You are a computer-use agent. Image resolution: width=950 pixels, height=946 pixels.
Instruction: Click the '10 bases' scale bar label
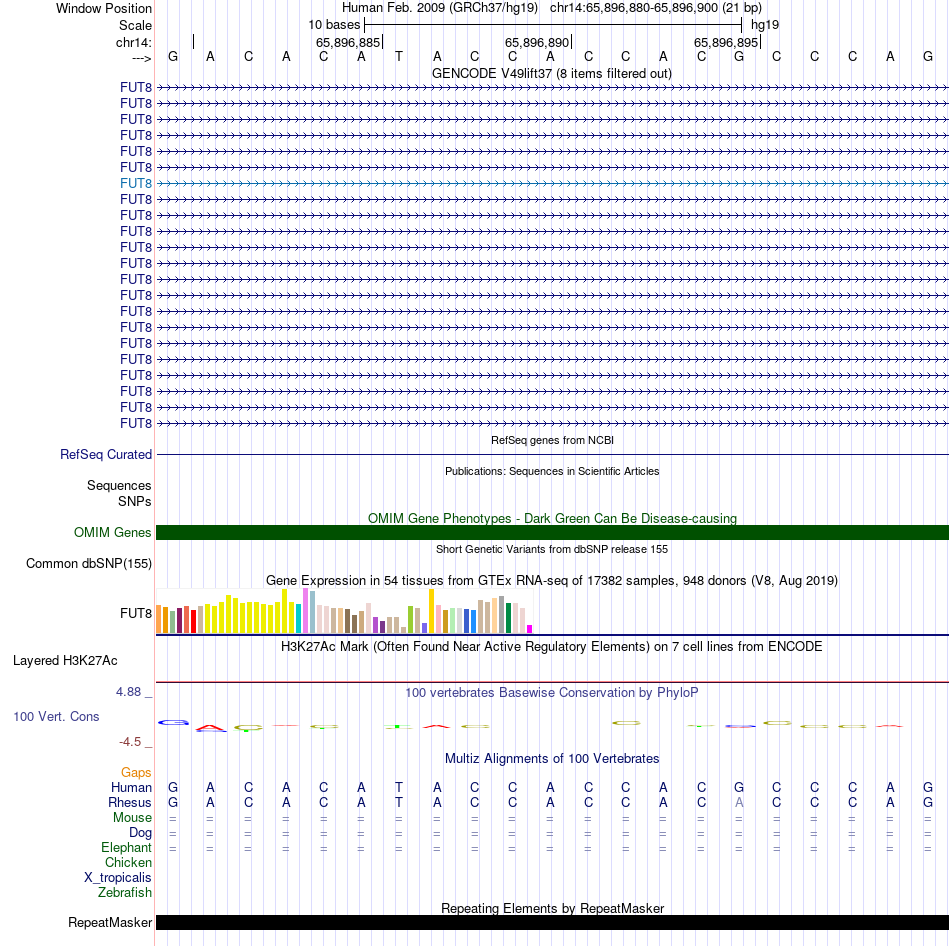334,25
